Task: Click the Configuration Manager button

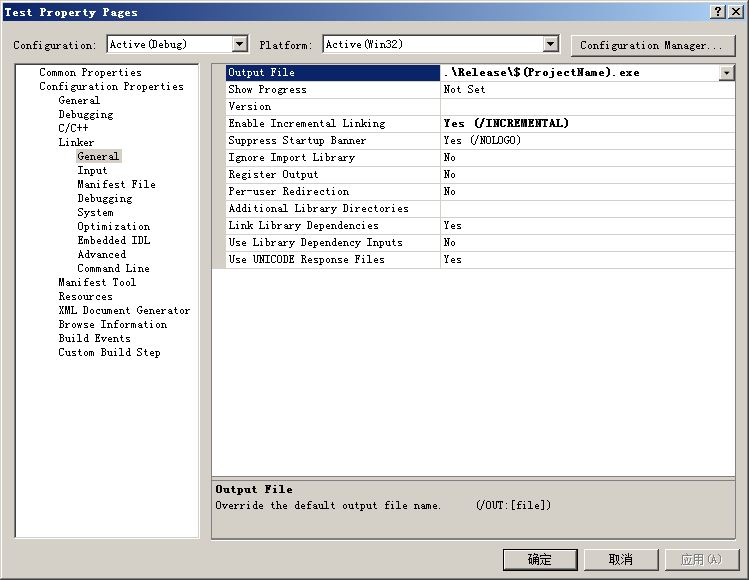Action: click(x=651, y=45)
